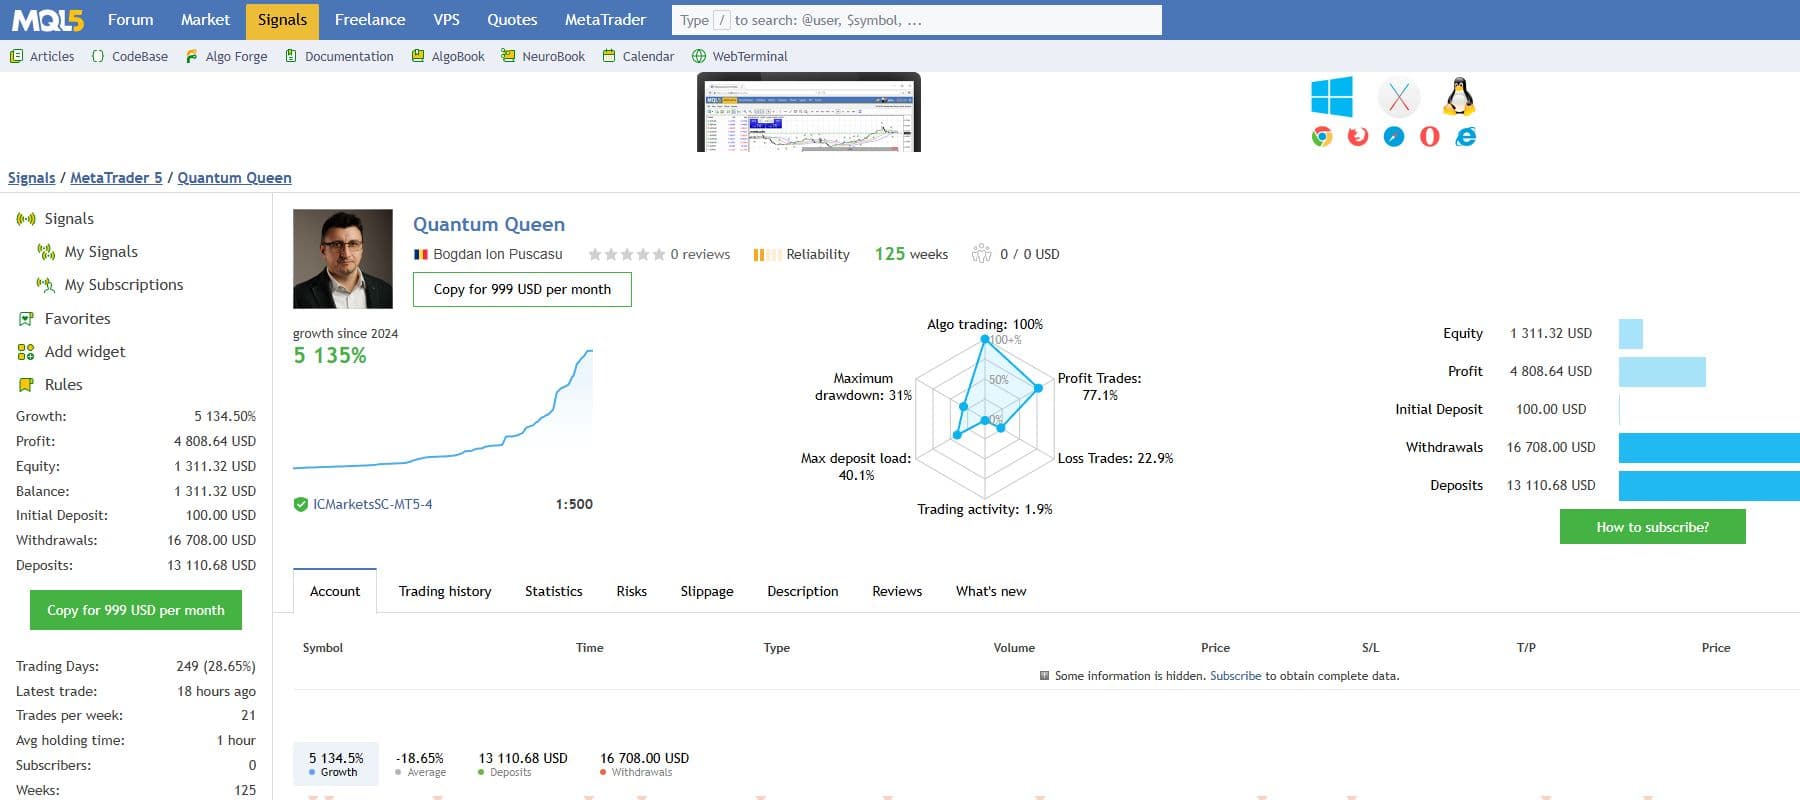Click the Windows logo icon
This screenshot has width=1800, height=800.
point(1332,97)
